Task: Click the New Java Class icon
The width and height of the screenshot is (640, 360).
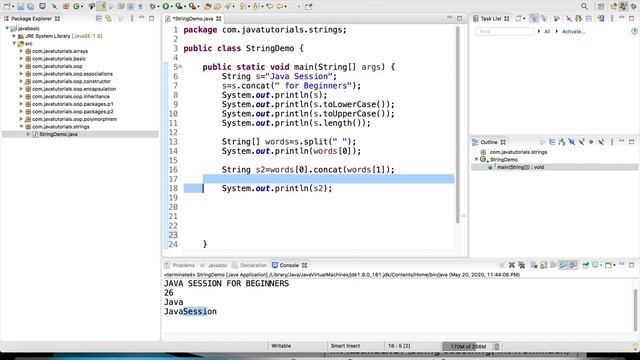Action: 76,6
